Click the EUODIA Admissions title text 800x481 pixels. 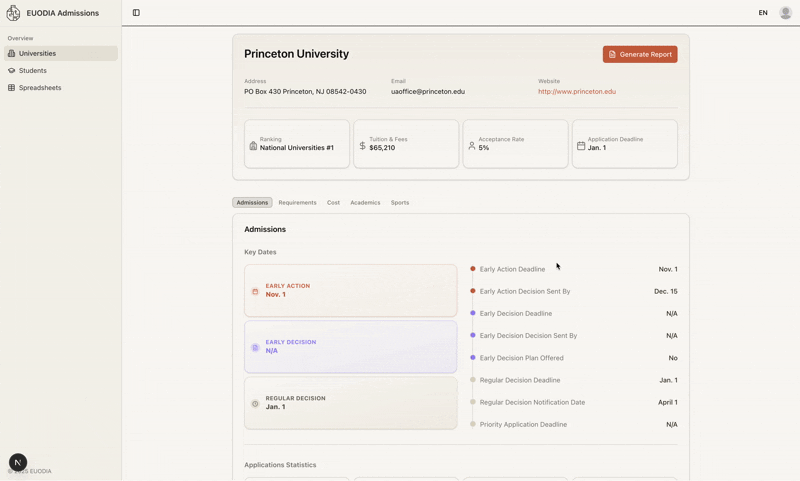pos(63,13)
